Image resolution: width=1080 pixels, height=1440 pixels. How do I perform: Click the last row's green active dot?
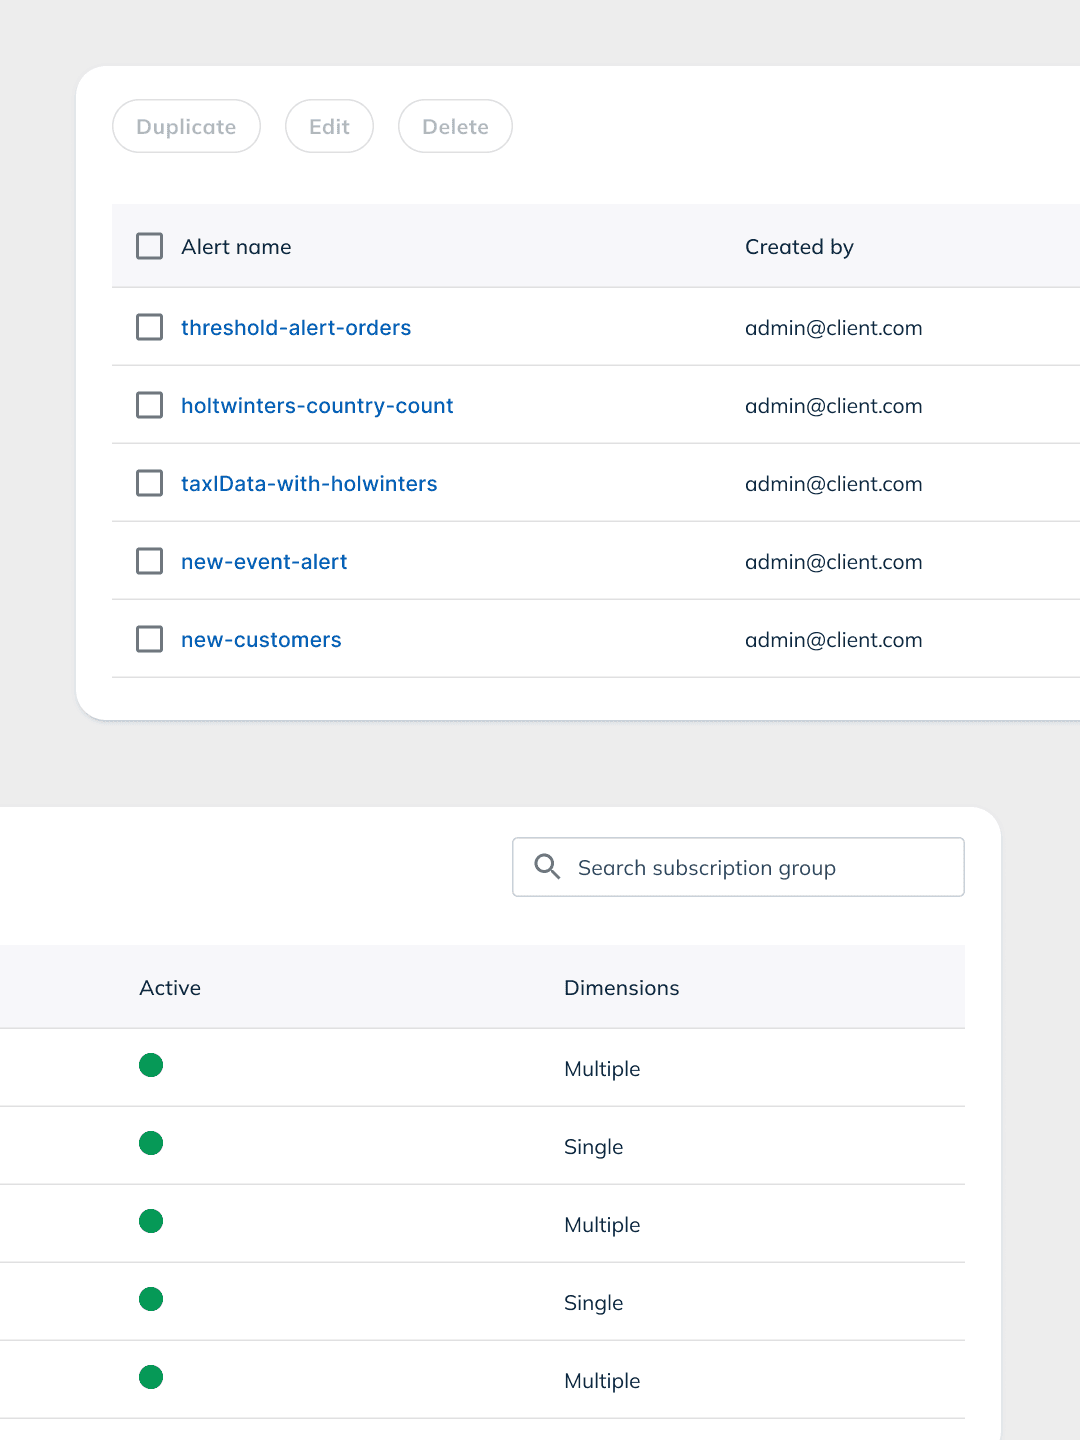(151, 1377)
